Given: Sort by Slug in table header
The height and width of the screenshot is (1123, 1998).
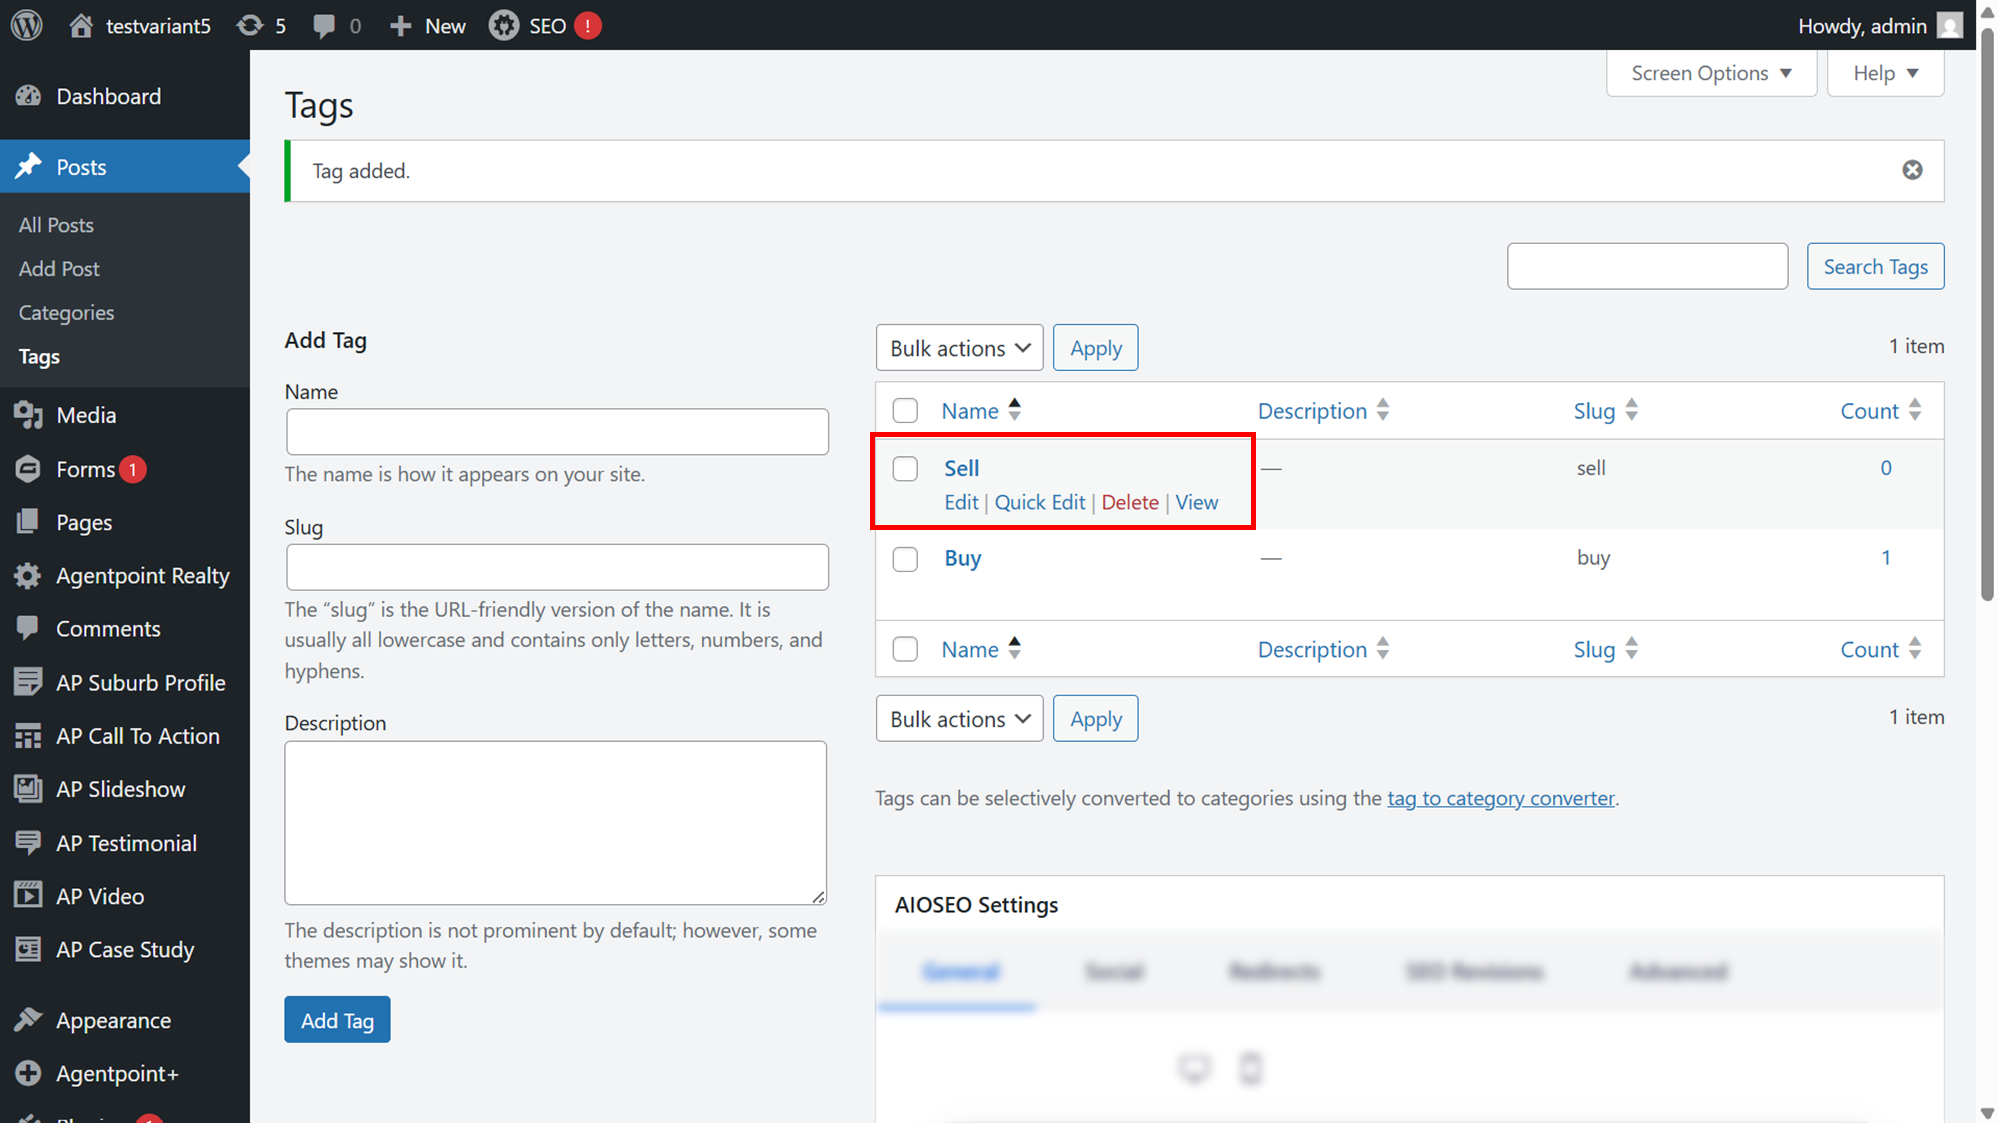Looking at the screenshot, I should 1605,411.
